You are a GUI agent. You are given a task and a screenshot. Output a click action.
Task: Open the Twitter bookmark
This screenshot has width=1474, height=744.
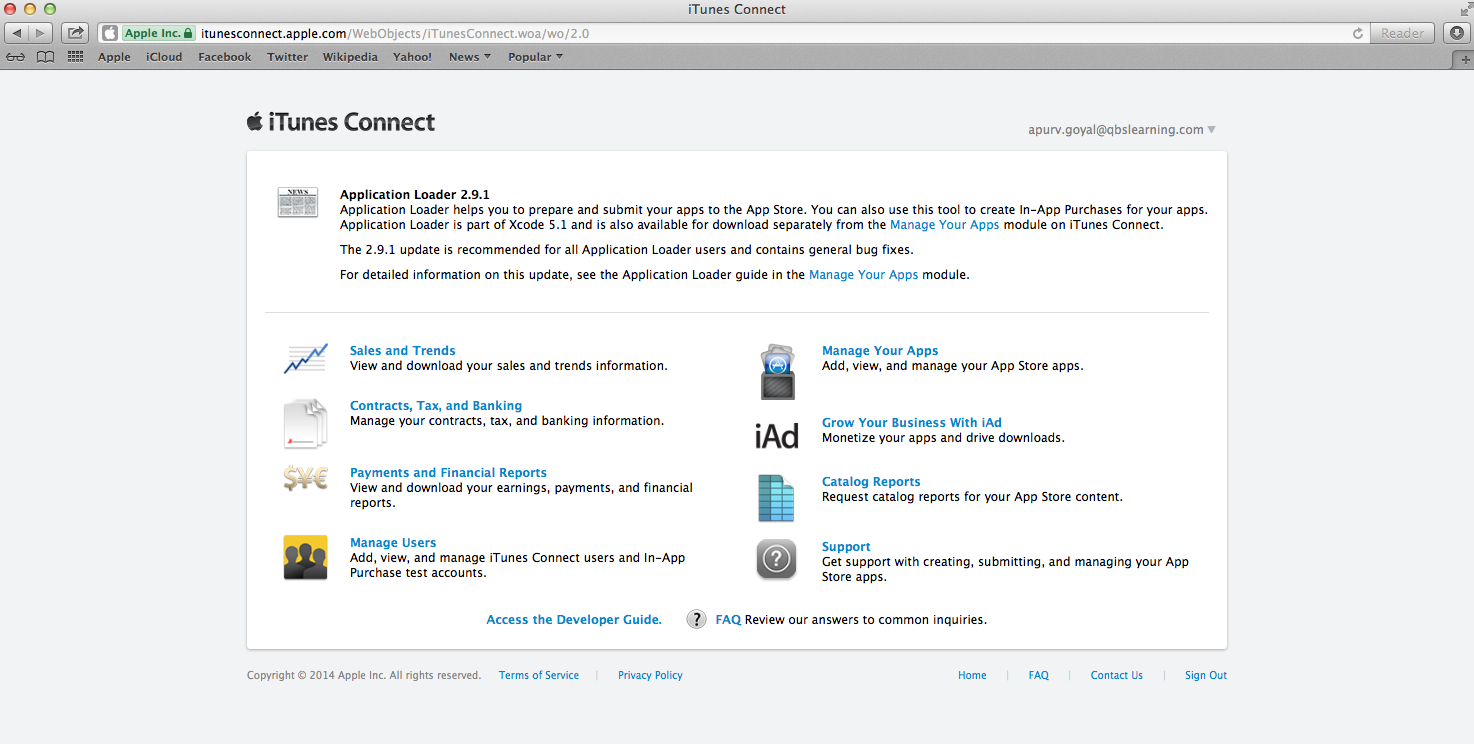click(287, 57)
